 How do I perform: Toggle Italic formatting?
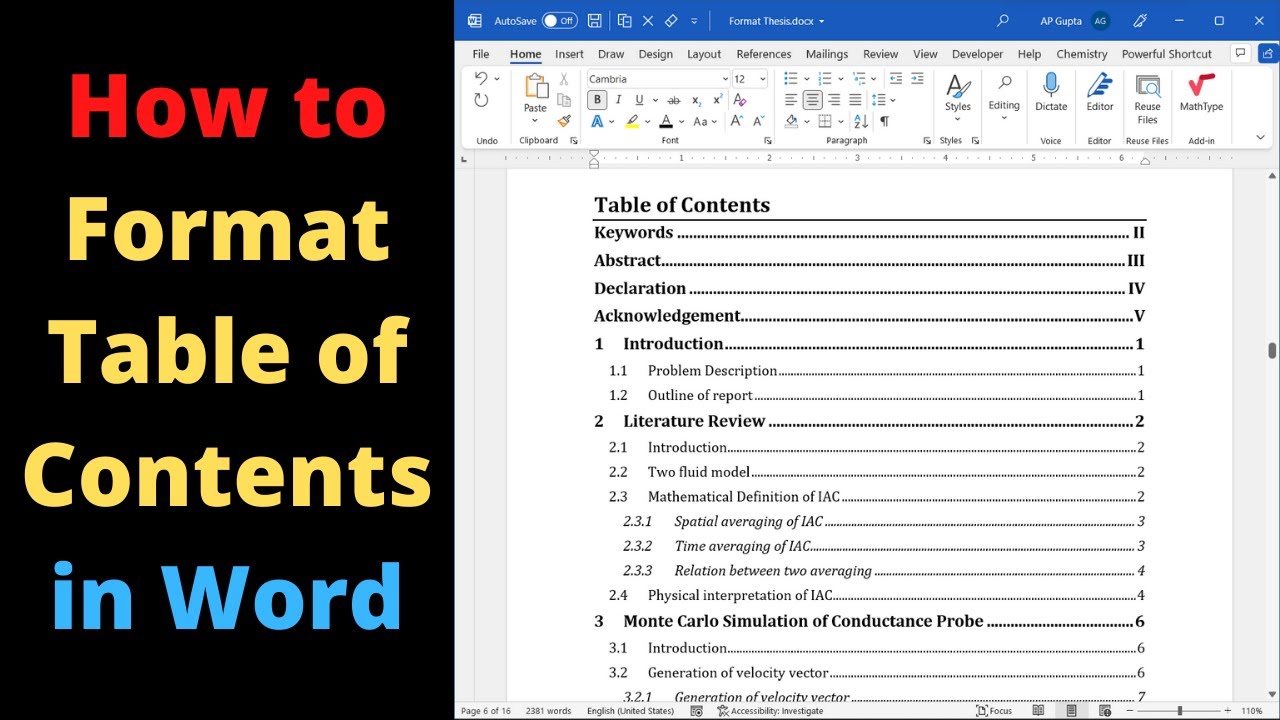point(618,100)
